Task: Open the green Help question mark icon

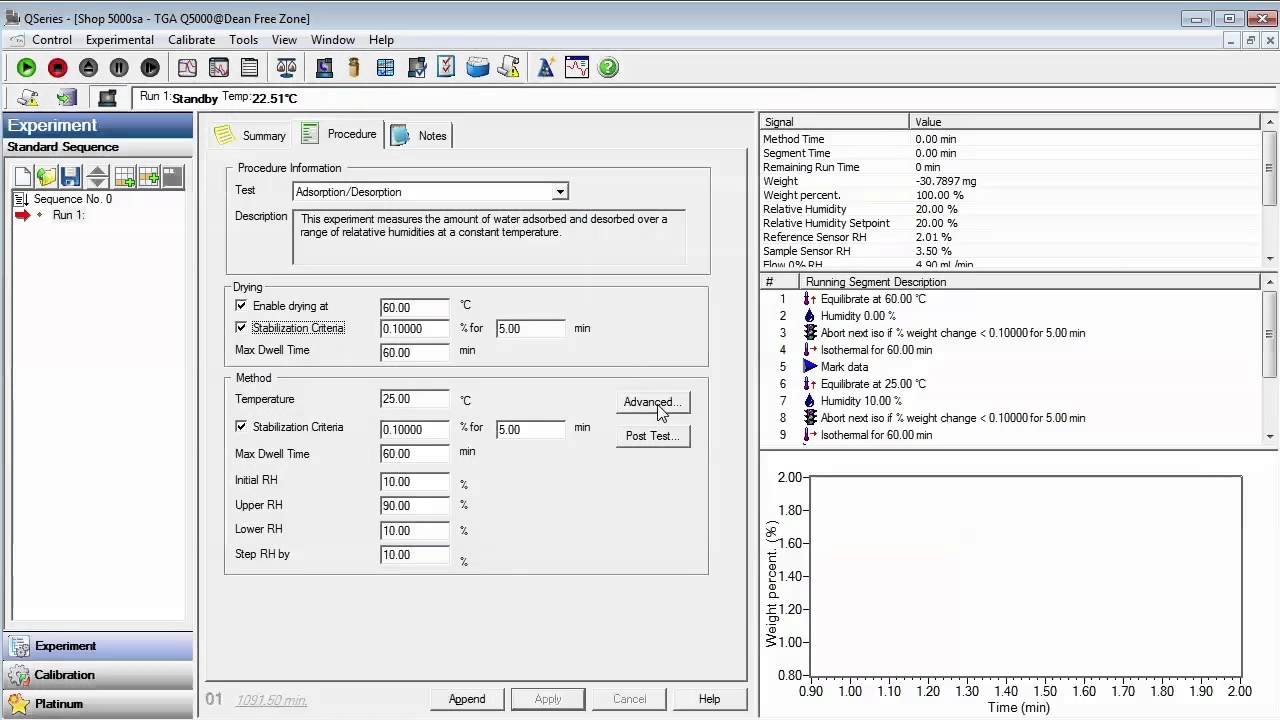Action: pyautogui.click(x=608, y=68)
